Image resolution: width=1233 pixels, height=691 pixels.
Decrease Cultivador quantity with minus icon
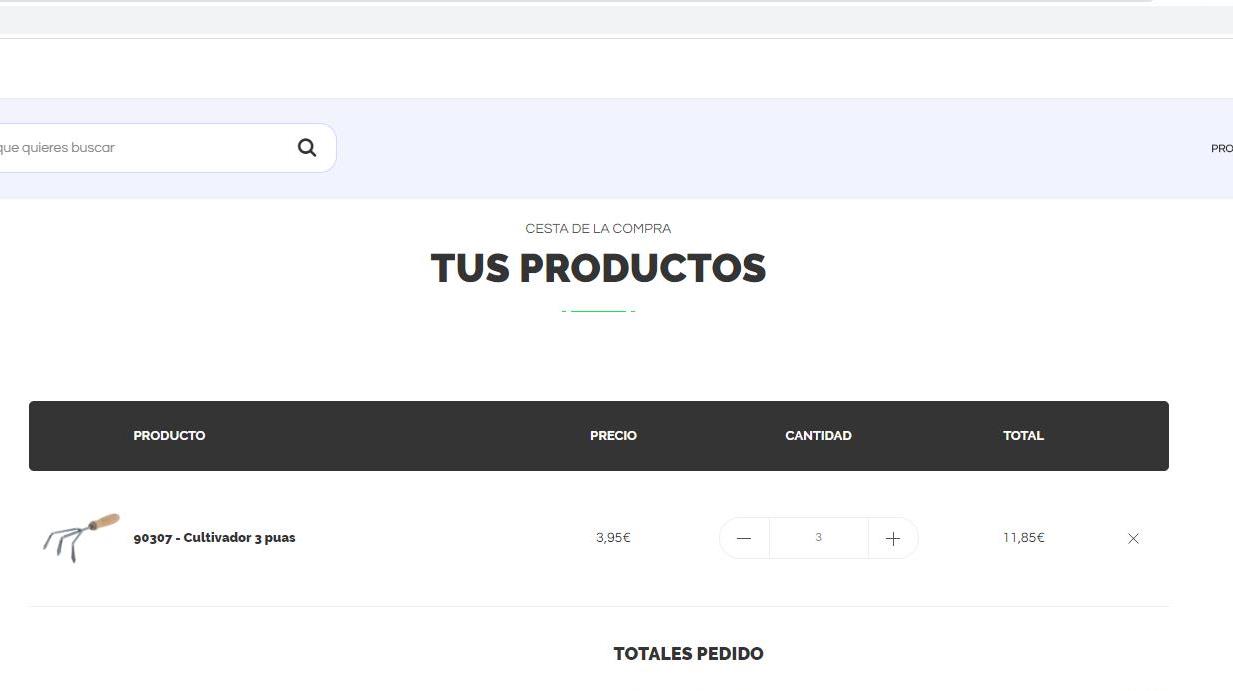click(744, 538)
